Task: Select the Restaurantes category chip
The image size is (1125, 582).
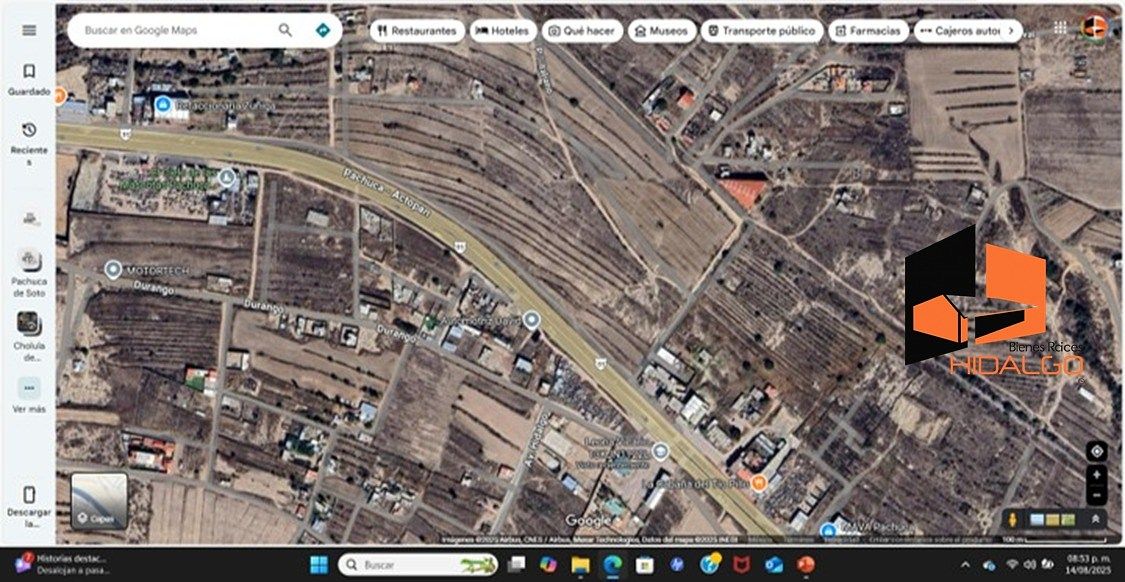Action: coord(417,31)
